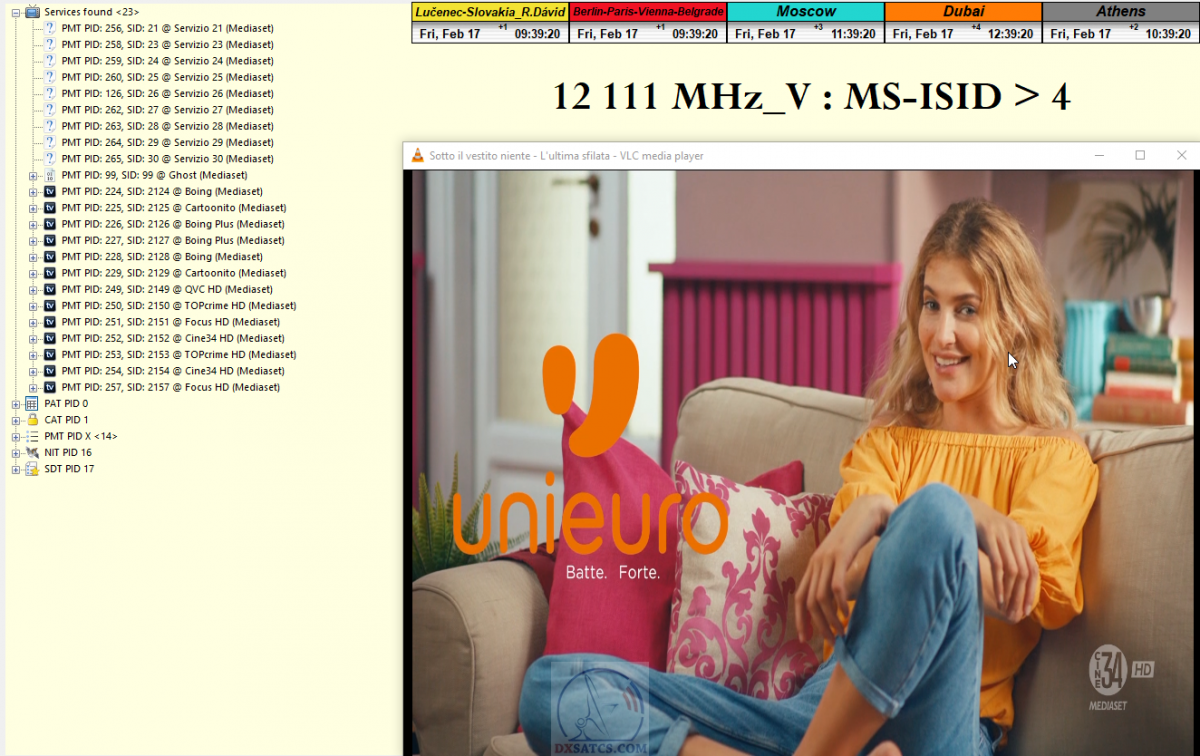Click the CAT PID 1 lock icon
This screenshot has width=1200, height=756.
point(32,420)
